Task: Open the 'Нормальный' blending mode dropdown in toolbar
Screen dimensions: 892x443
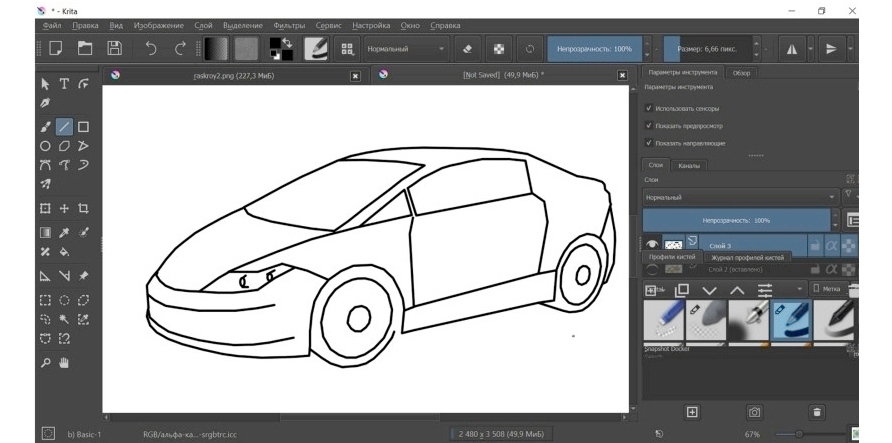Action: click(x=405, y=48)
